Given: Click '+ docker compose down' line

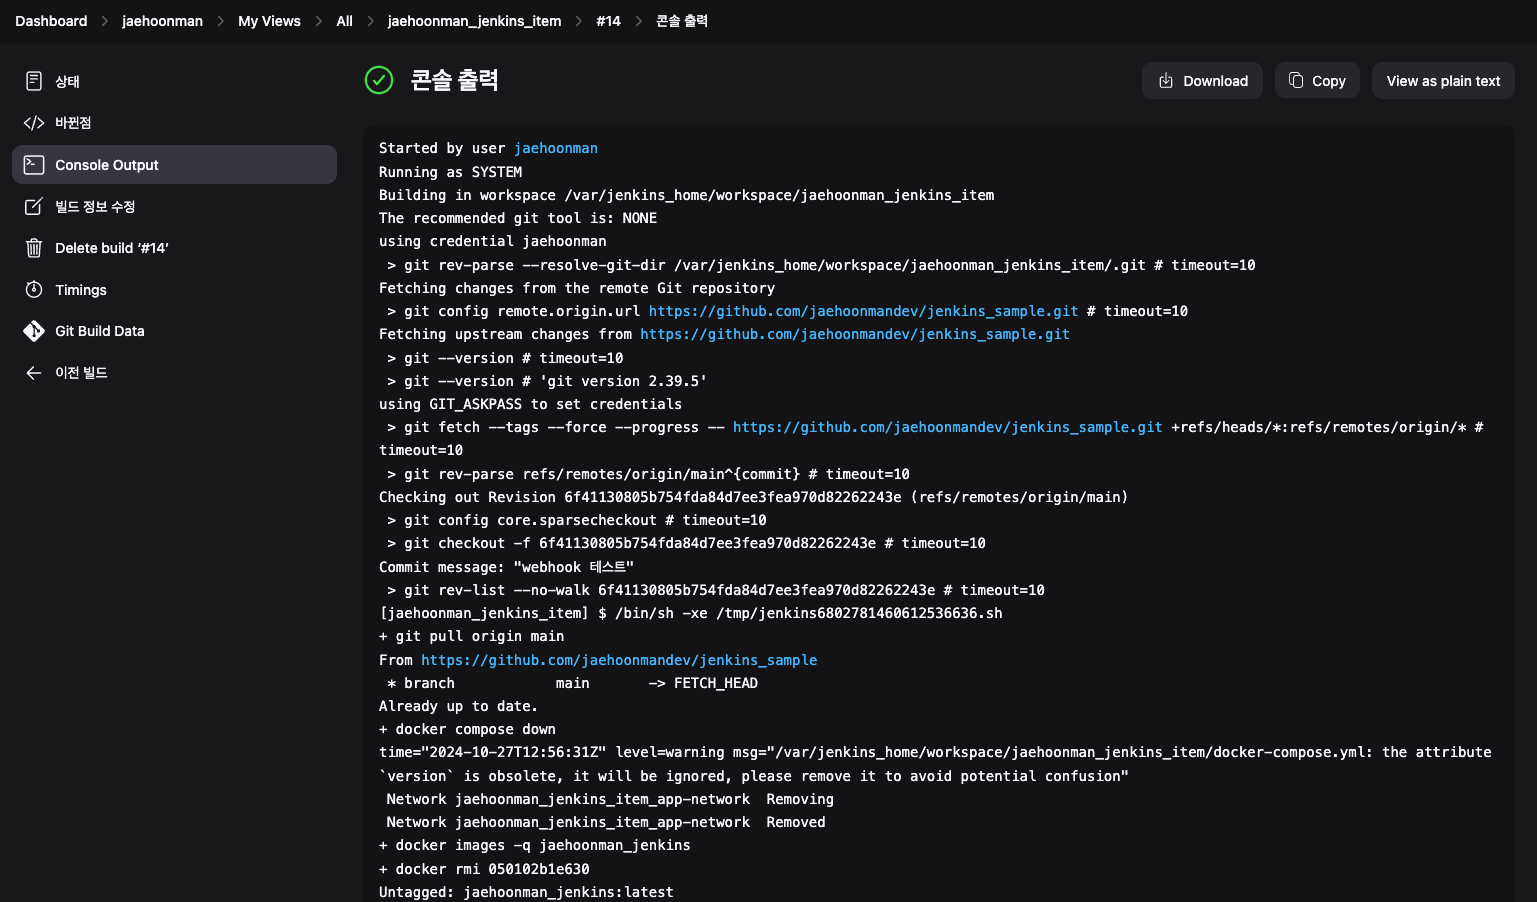Looking at the screenshot, I should point(467,729).
